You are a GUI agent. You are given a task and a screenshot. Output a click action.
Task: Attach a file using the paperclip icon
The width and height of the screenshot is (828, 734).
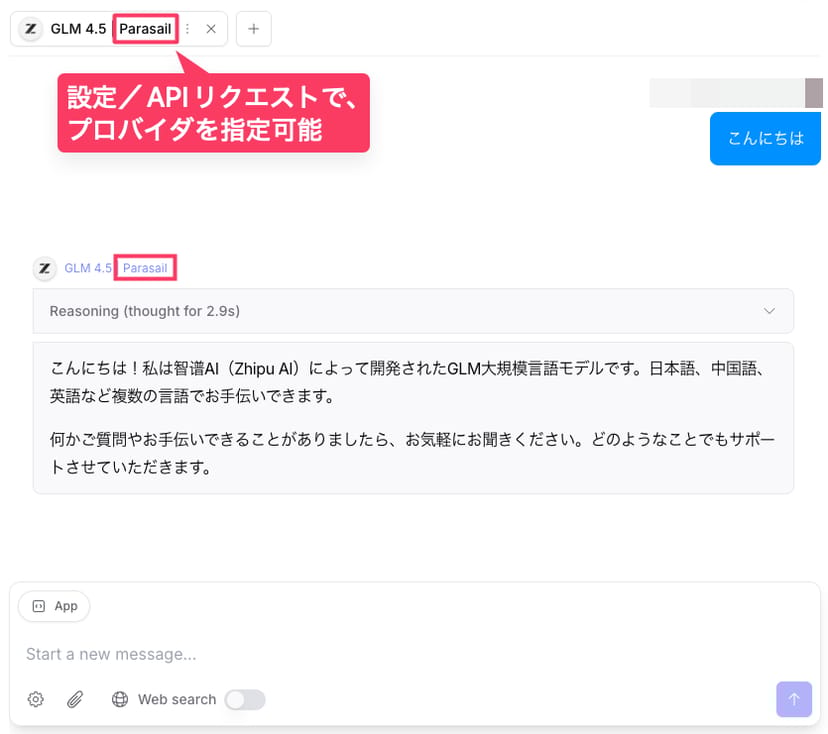[75, 700]
